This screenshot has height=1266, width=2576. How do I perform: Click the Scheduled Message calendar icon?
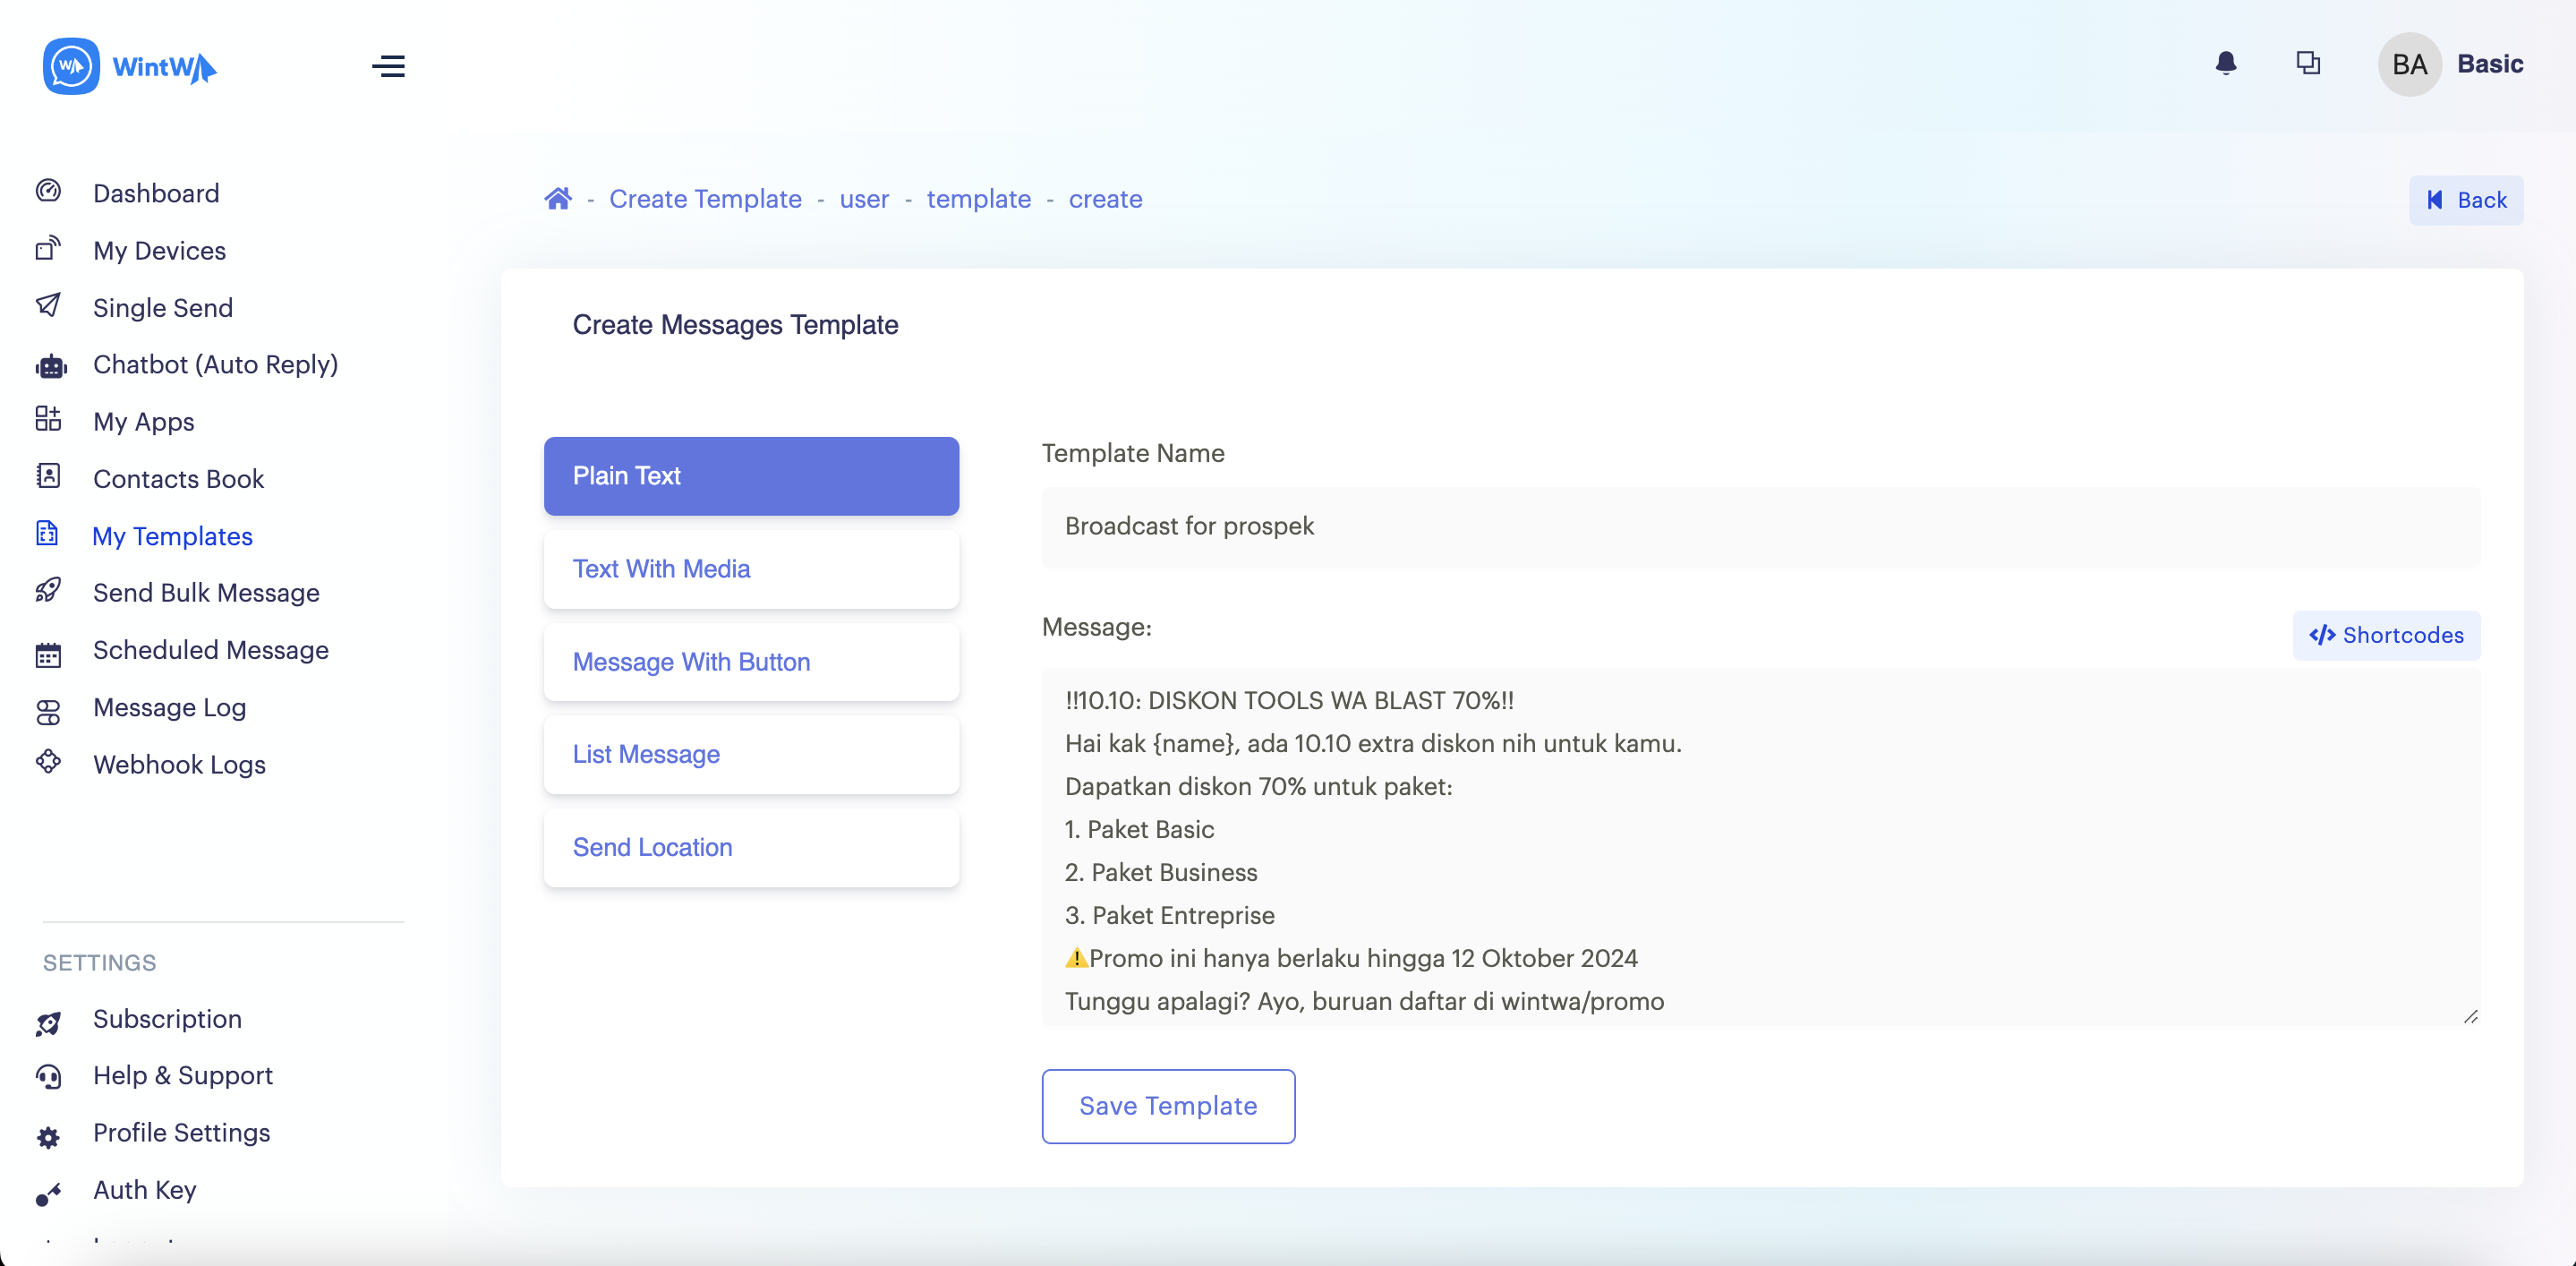[x=48, y=655]
